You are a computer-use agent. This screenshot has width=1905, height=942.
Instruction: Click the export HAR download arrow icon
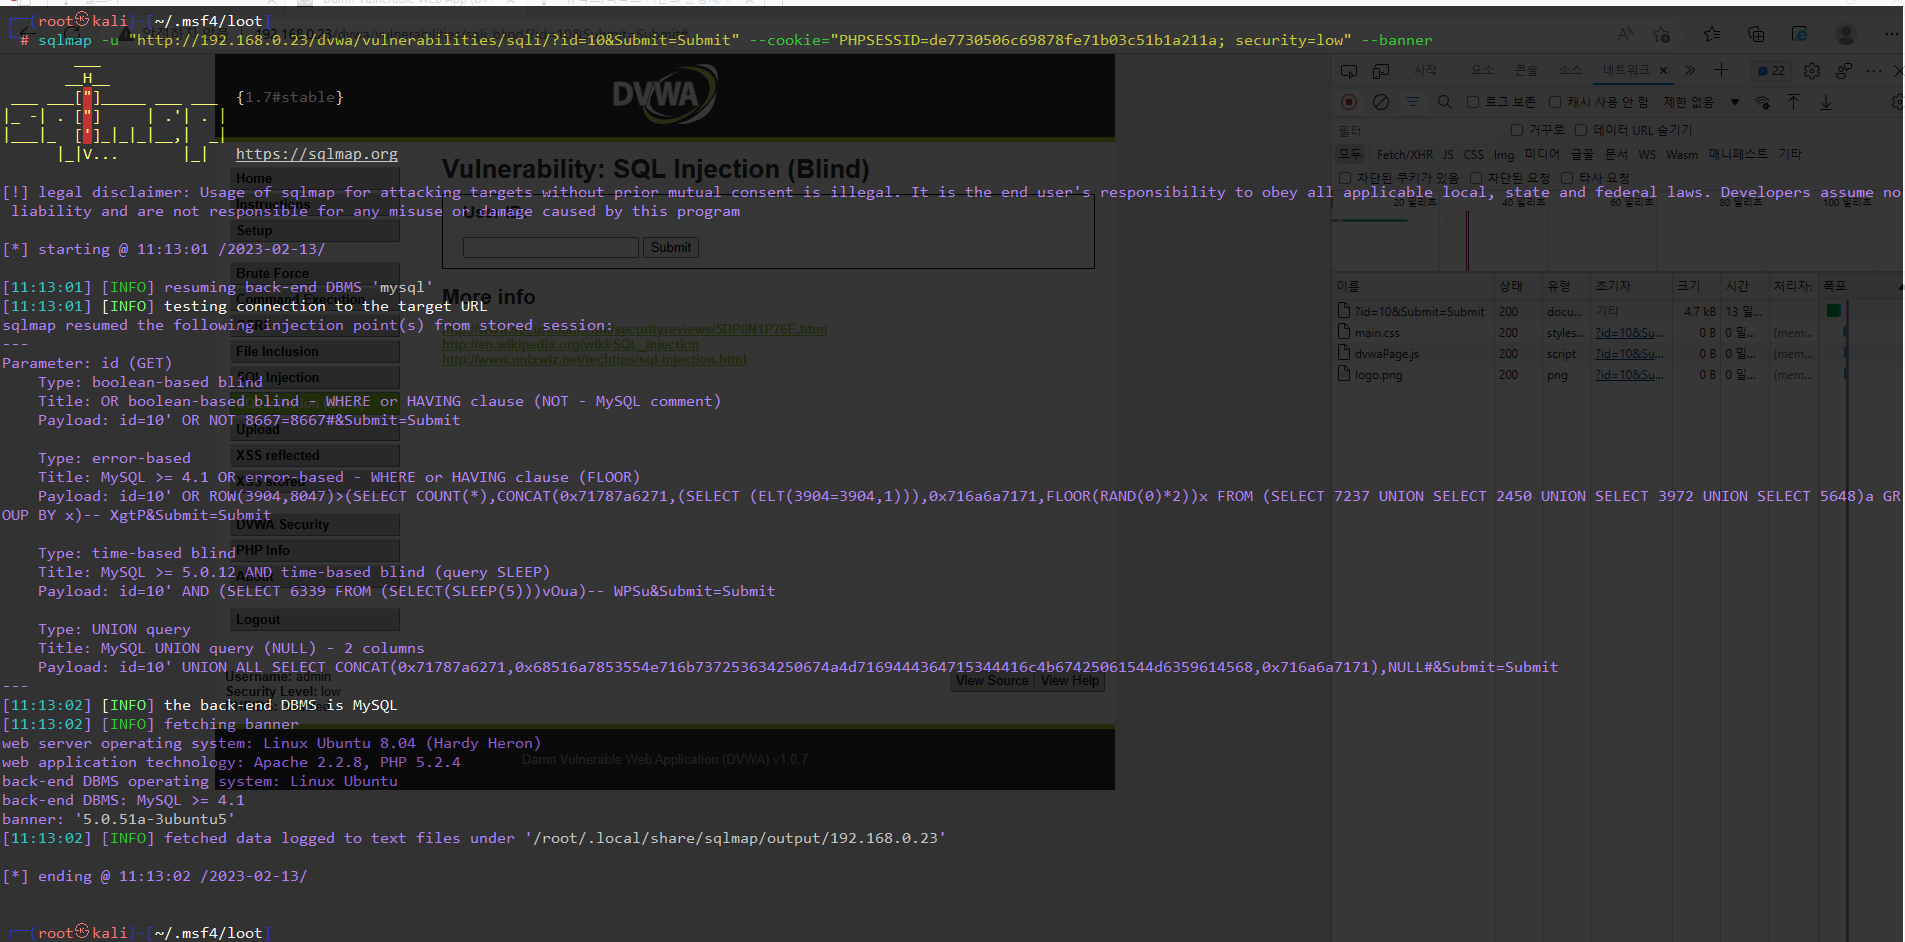click(x=1826, y=102)
